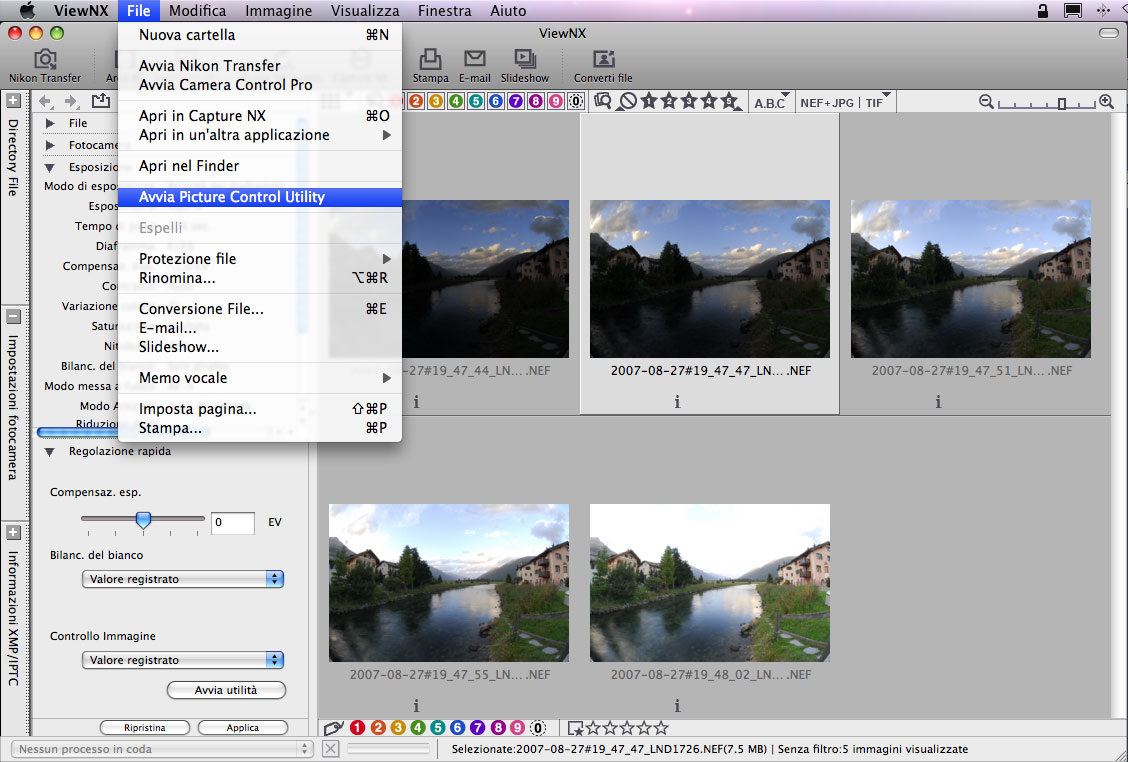Screen dimensions: 1128x762
Task: Expand the Informazioni XMP/IPTC side panel
Action: click(13, 532)
